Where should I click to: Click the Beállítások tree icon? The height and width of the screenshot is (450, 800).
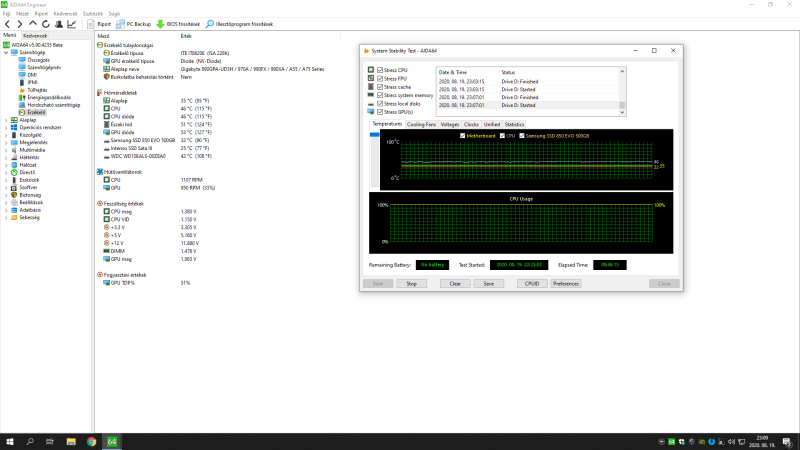tap(14, 203)
